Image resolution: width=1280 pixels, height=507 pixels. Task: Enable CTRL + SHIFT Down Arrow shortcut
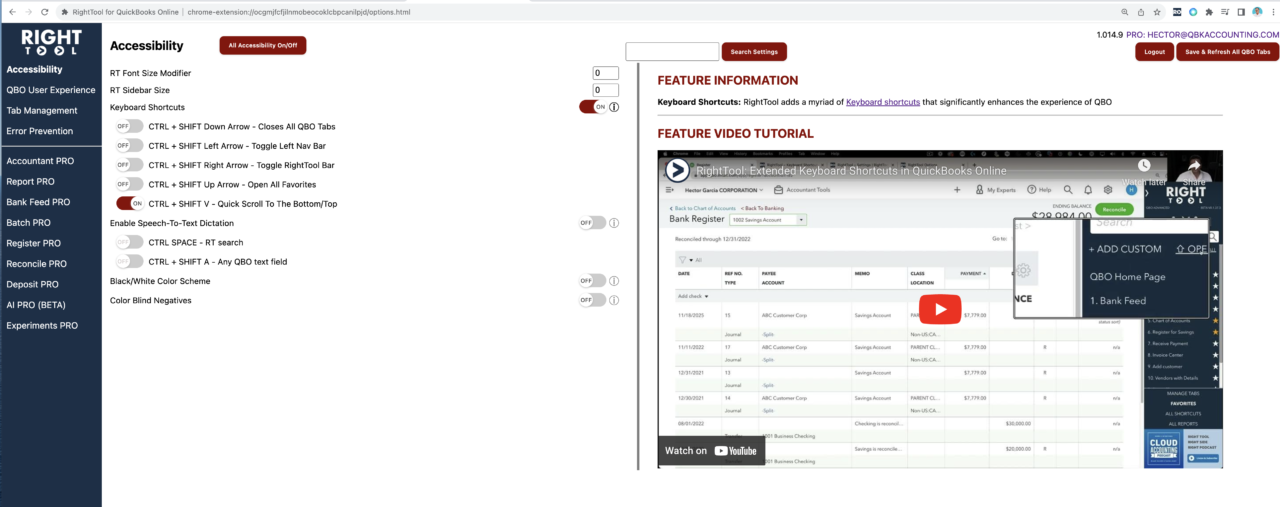[129, 126]
